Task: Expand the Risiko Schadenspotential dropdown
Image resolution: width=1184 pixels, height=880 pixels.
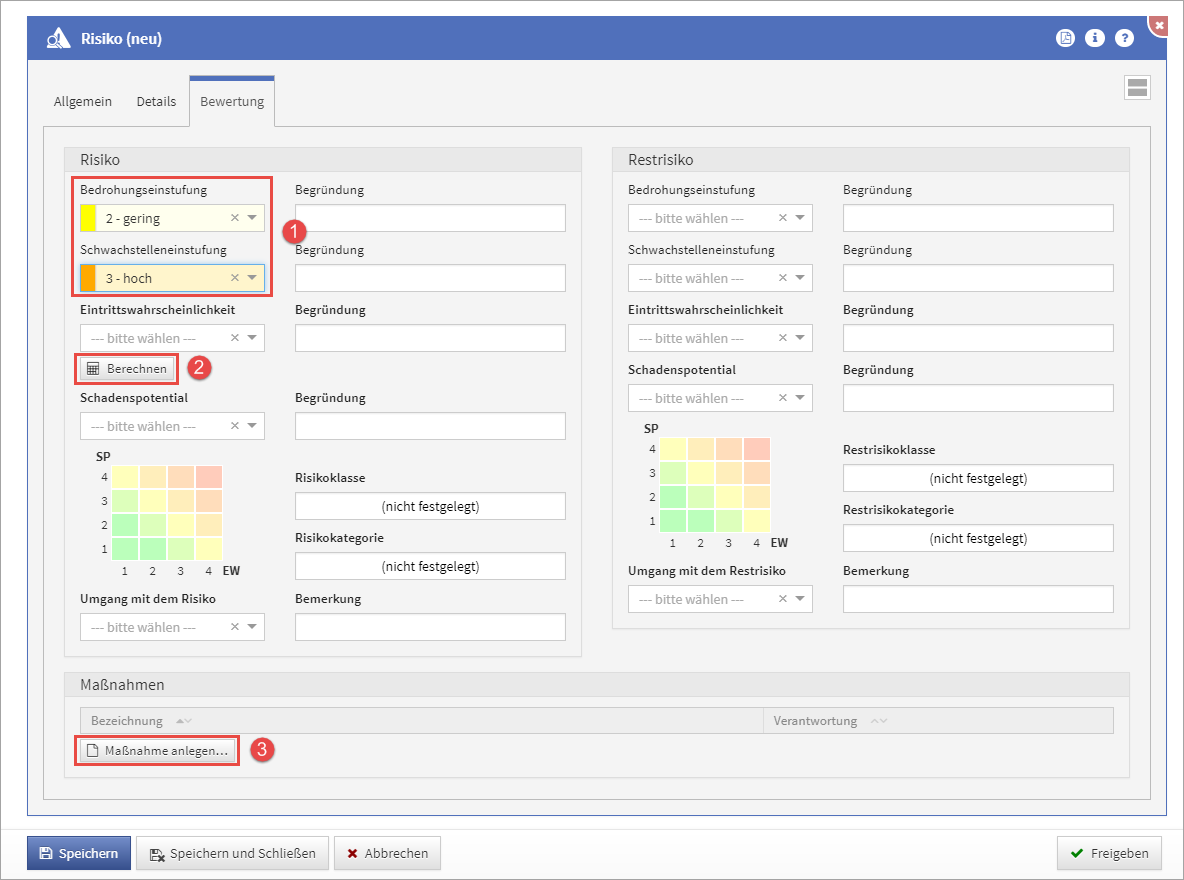Action: [253, 426]
